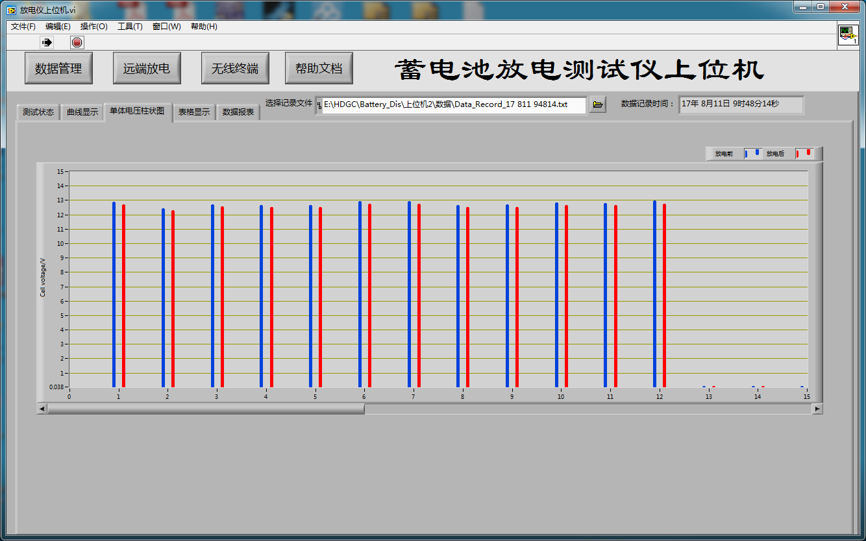866x541 pixels.
Task: Click the Run arrow icon in toolbar
Action: click(x=47, y=42)
